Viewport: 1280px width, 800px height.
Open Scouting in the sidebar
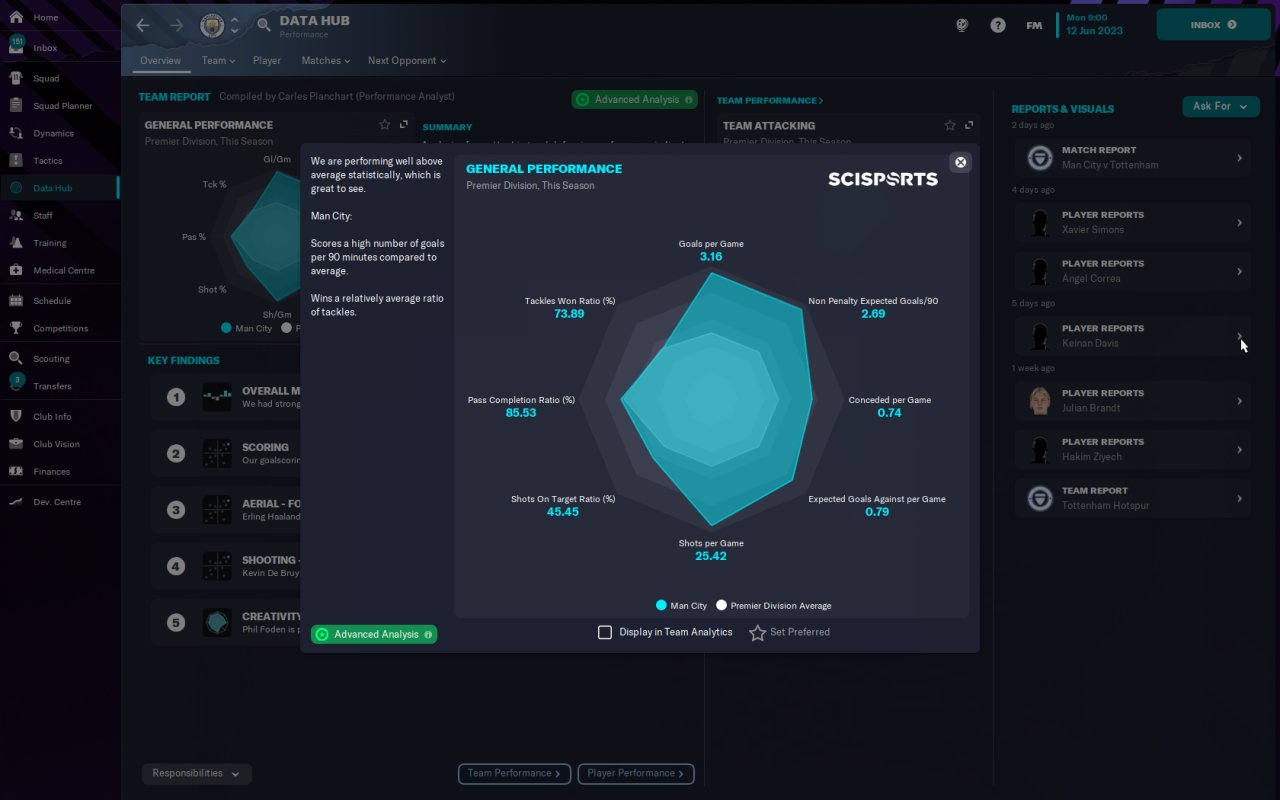click(60, 358)
